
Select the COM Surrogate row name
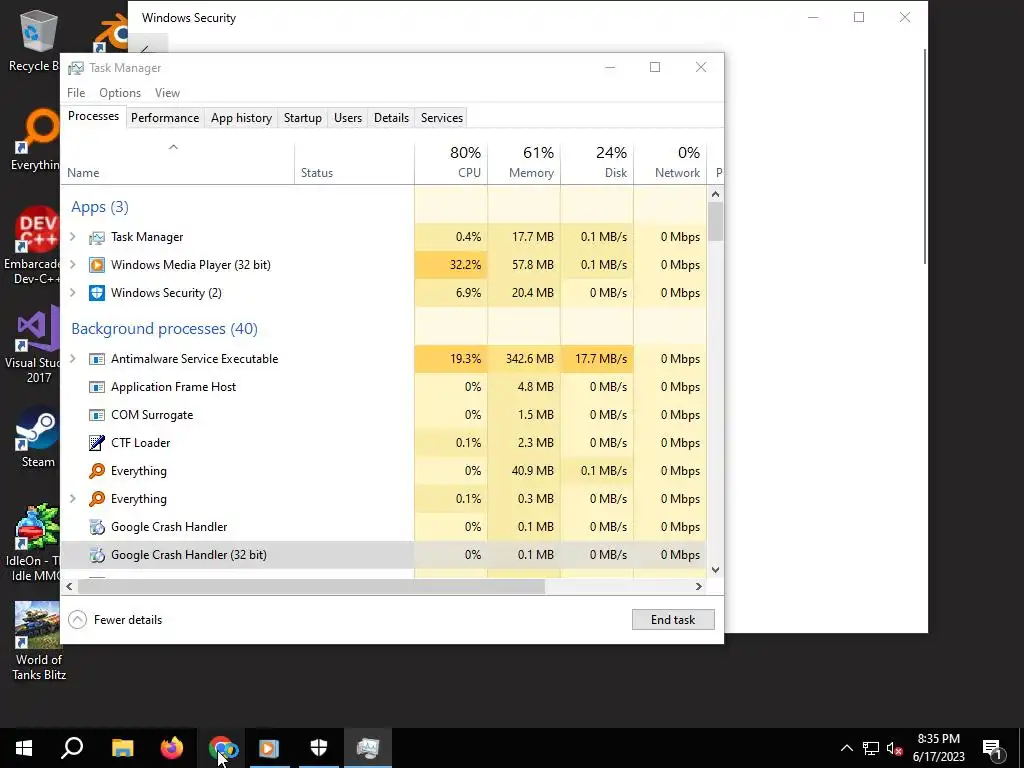click(152, 415)
